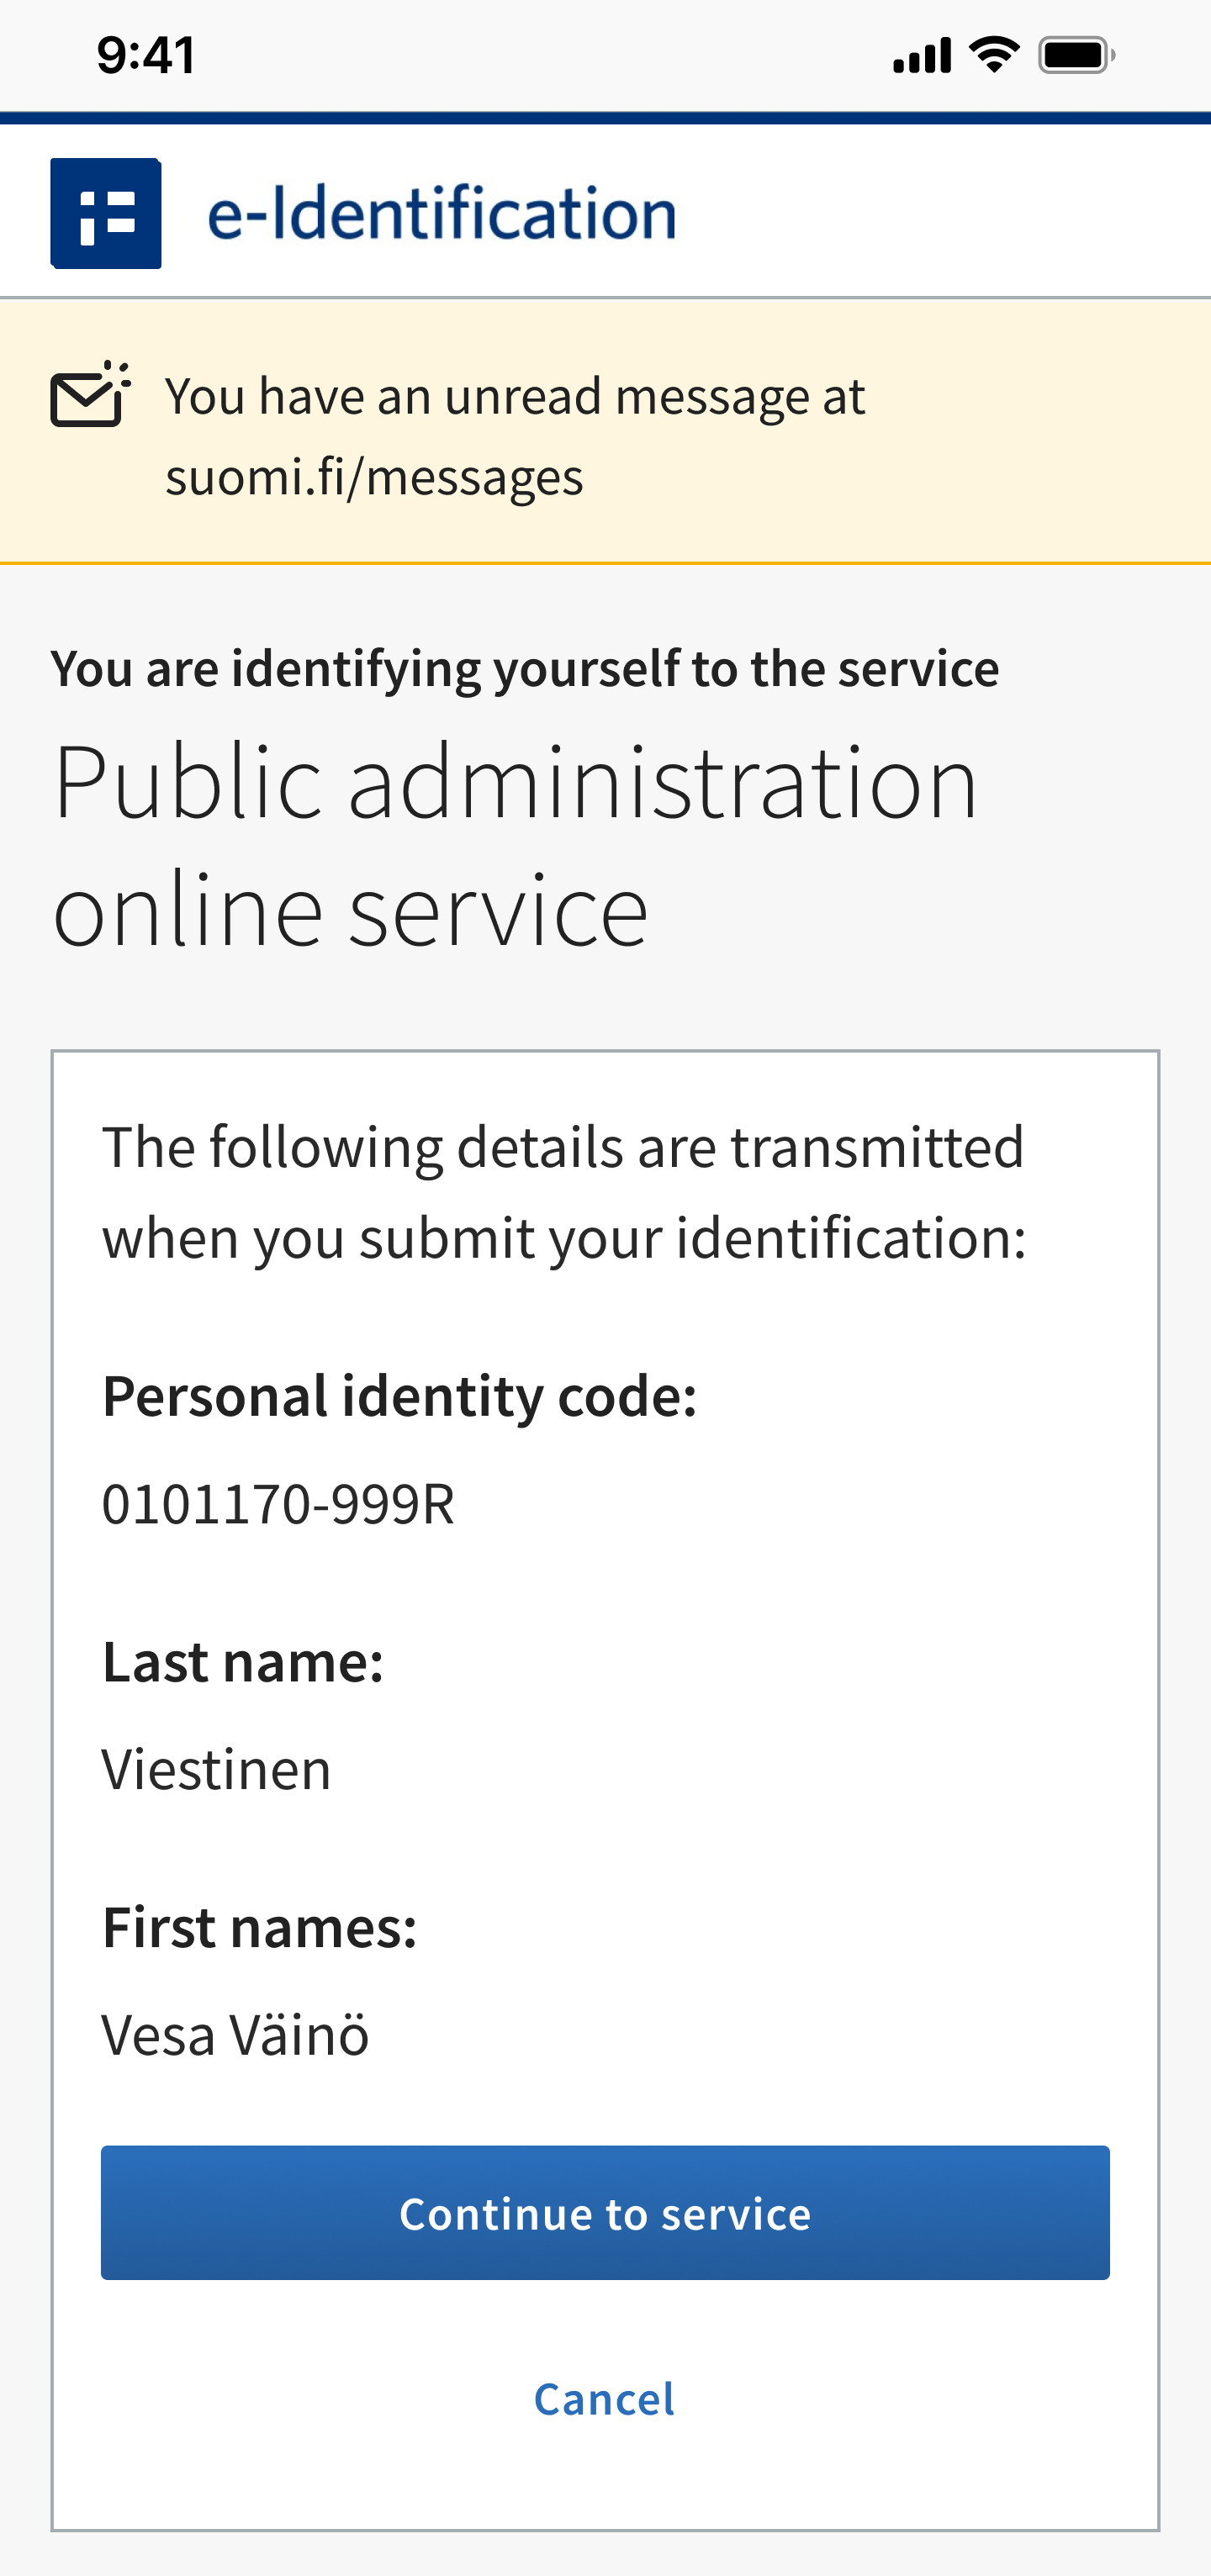Click the Cancel link
Screen dimensions: 1211x2576
coord(604,2399)
